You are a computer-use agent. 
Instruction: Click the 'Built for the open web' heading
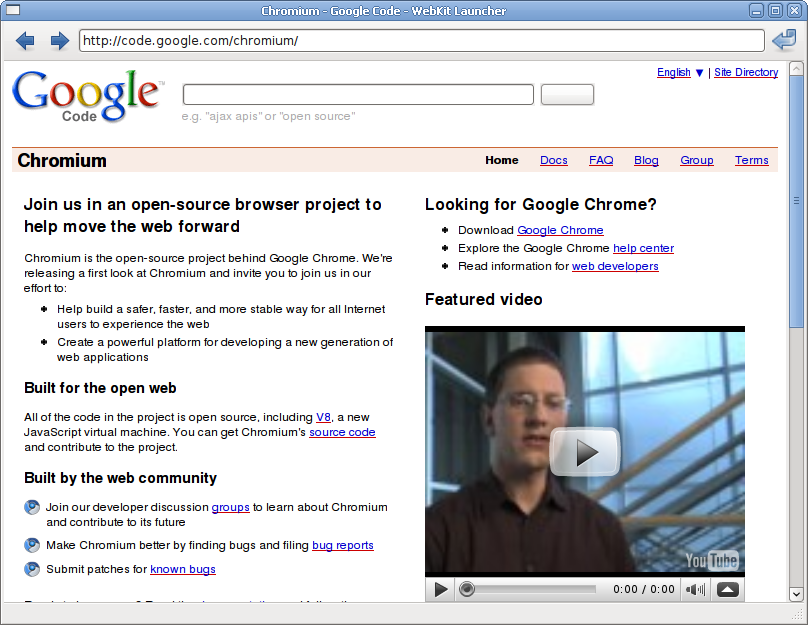[x=100, y=388]
